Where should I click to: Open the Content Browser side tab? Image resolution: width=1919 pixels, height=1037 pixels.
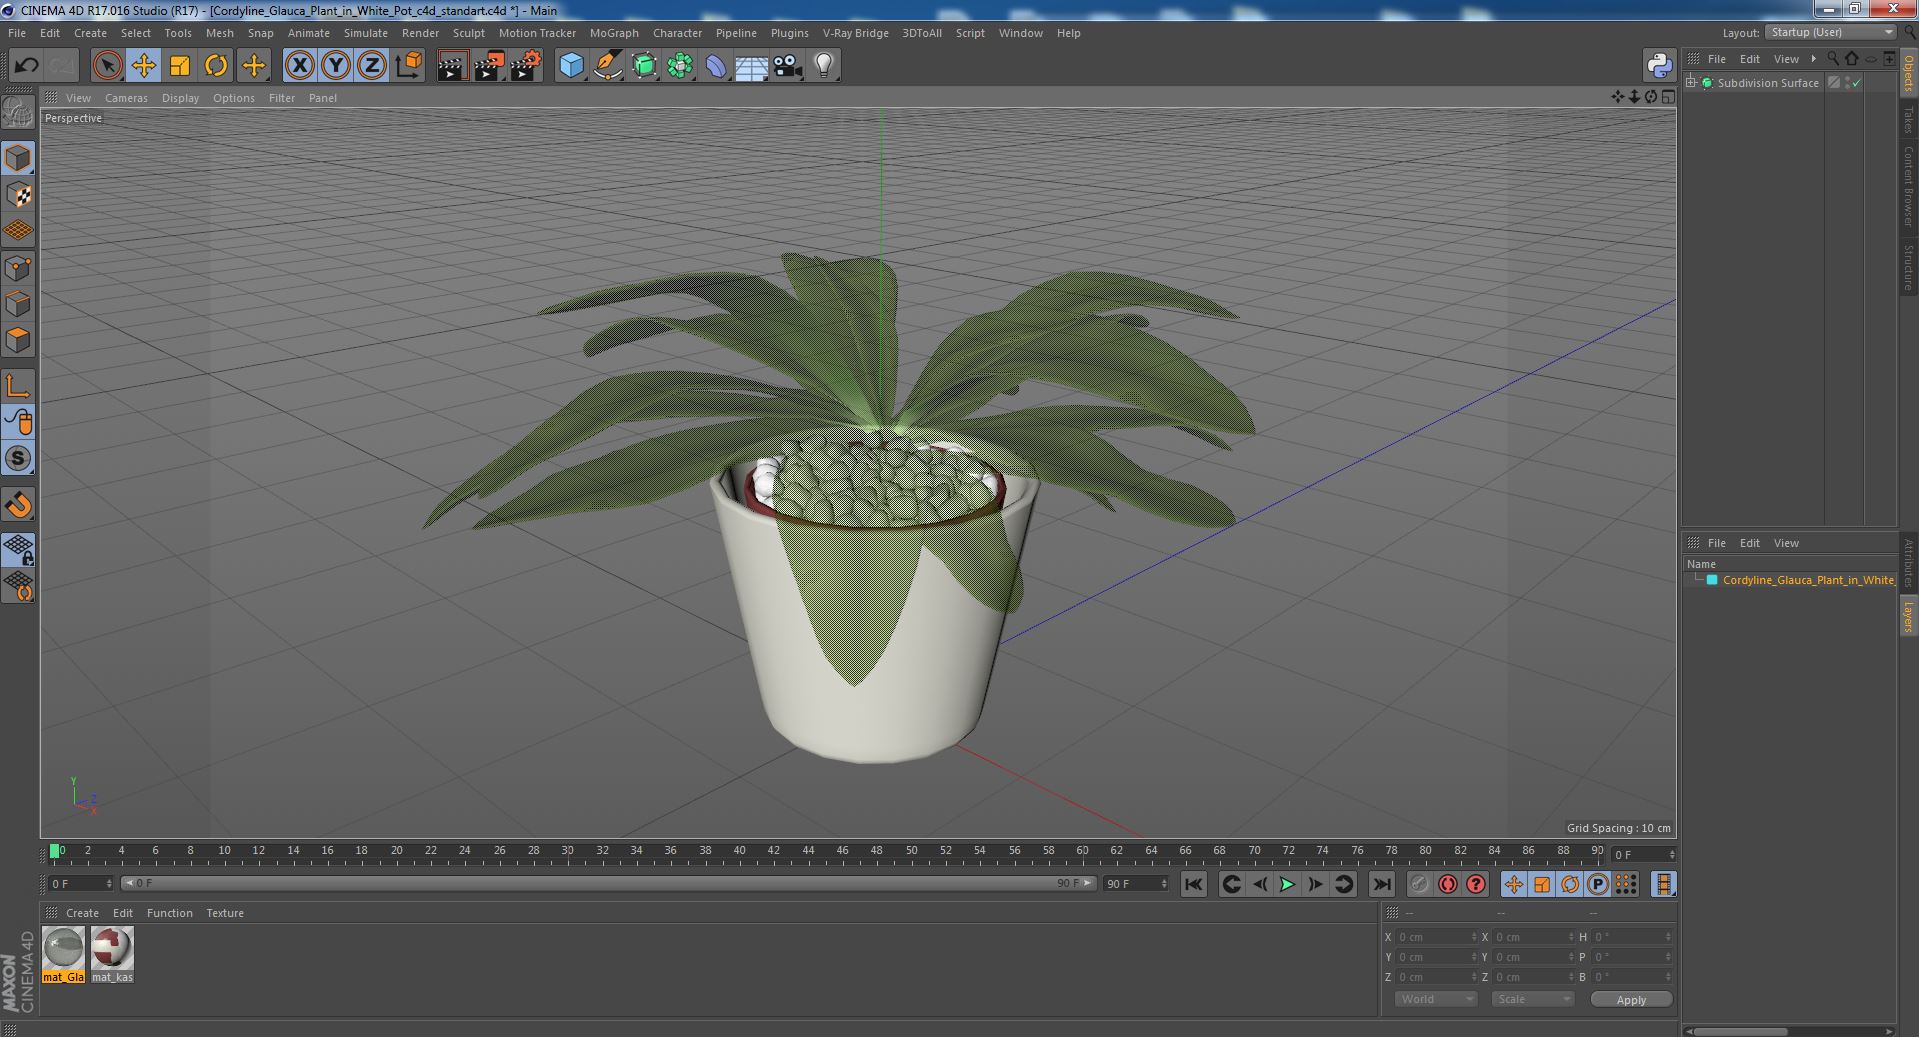click(1909, 186)
